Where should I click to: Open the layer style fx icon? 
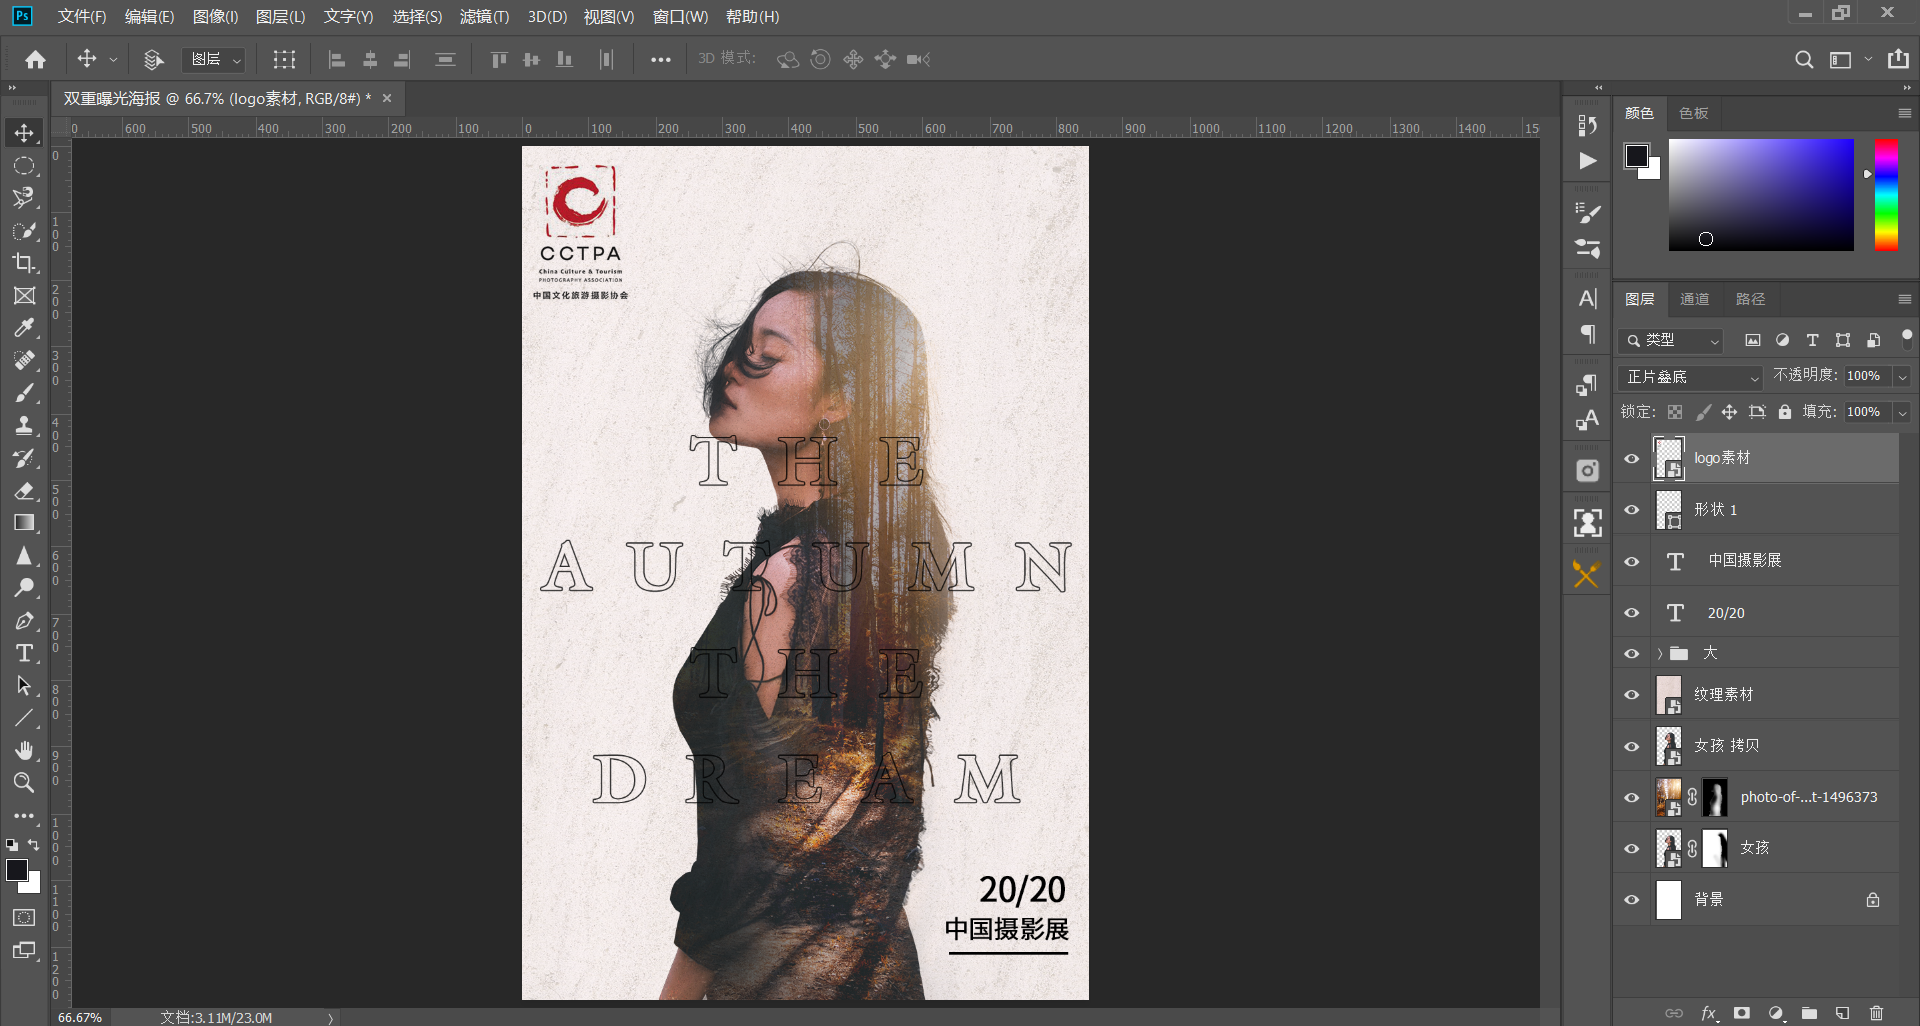[x=1709, y=1013]
